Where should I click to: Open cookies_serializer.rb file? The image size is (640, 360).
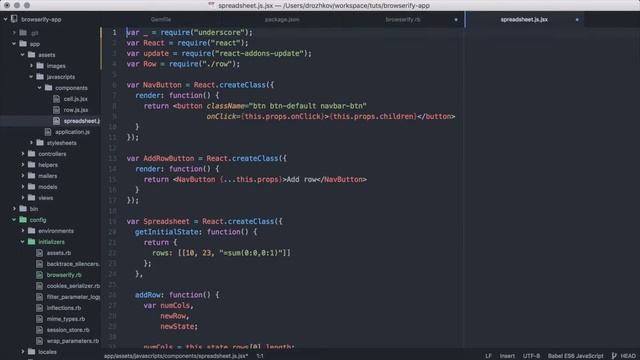[73, 286]
